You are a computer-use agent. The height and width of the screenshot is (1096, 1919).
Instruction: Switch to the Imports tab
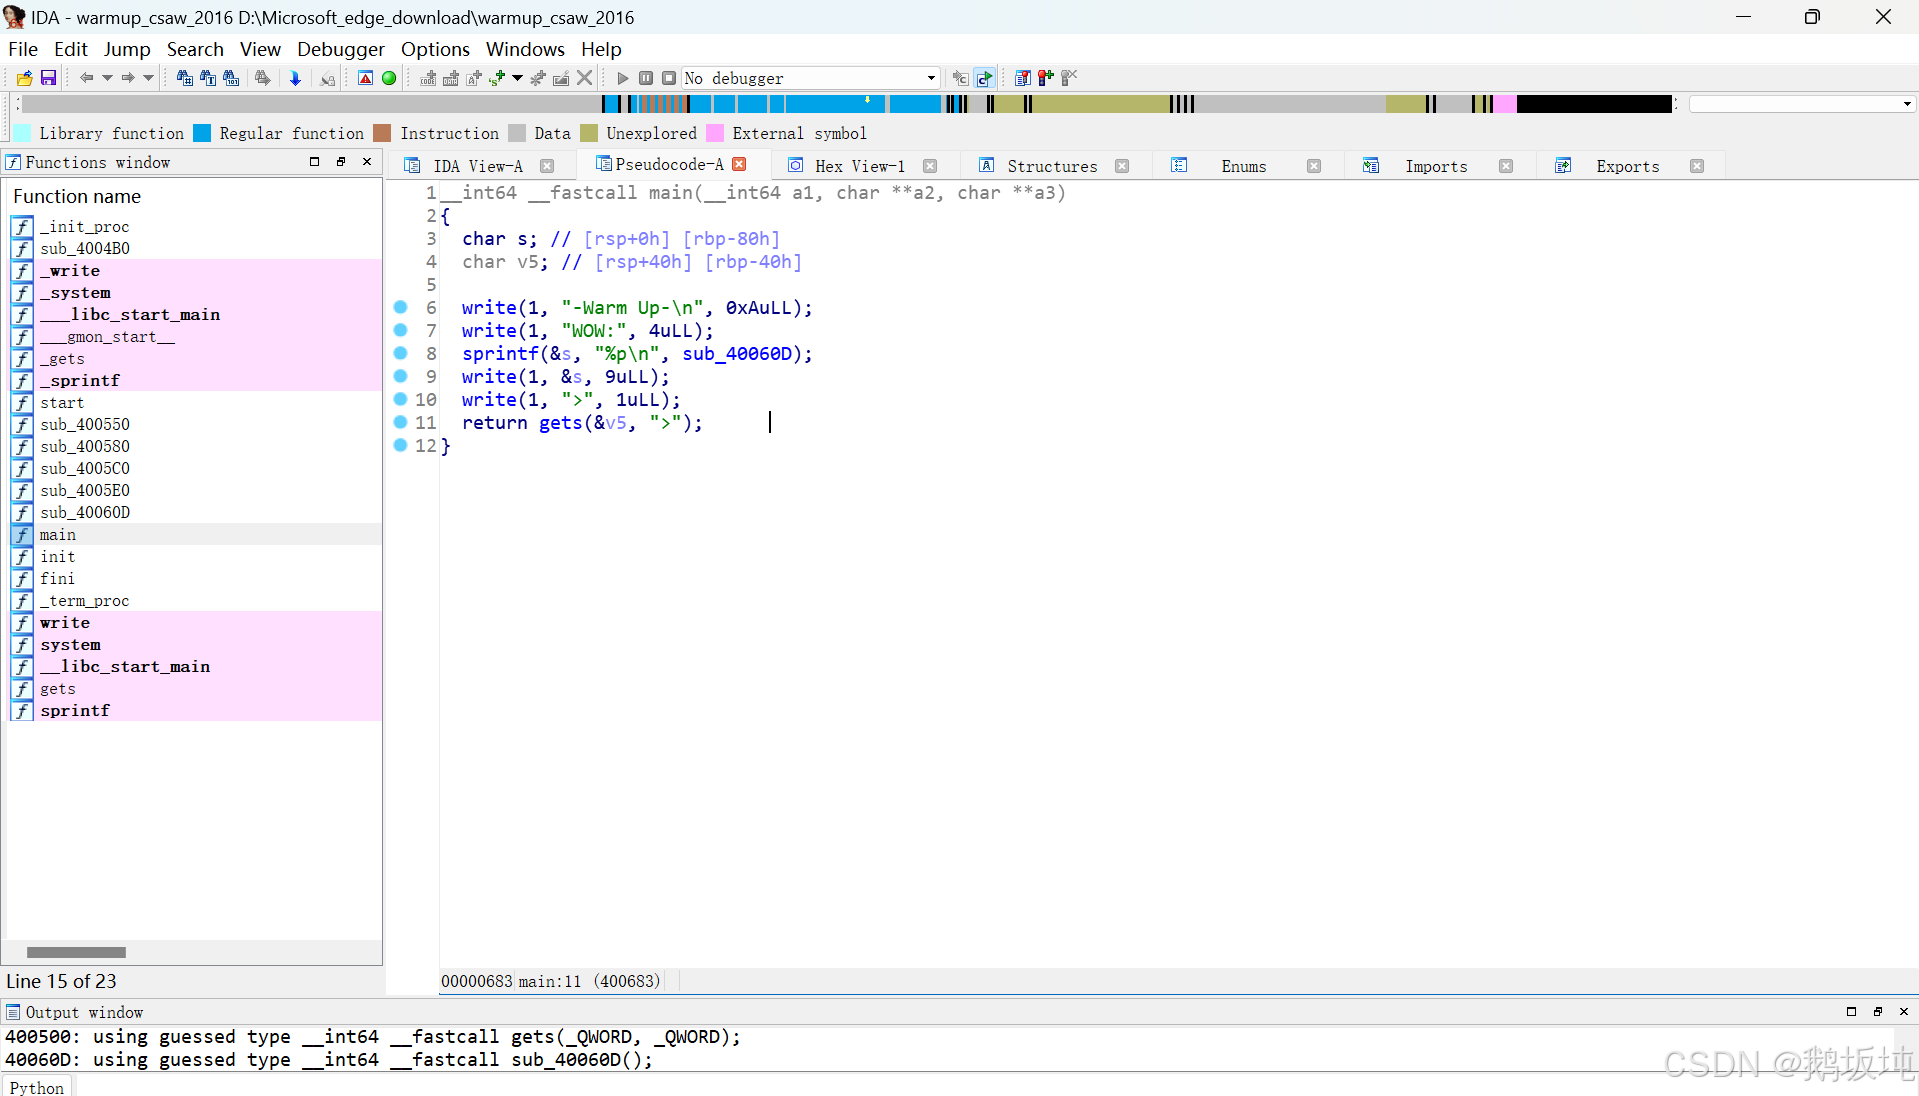pos(1435,165)
